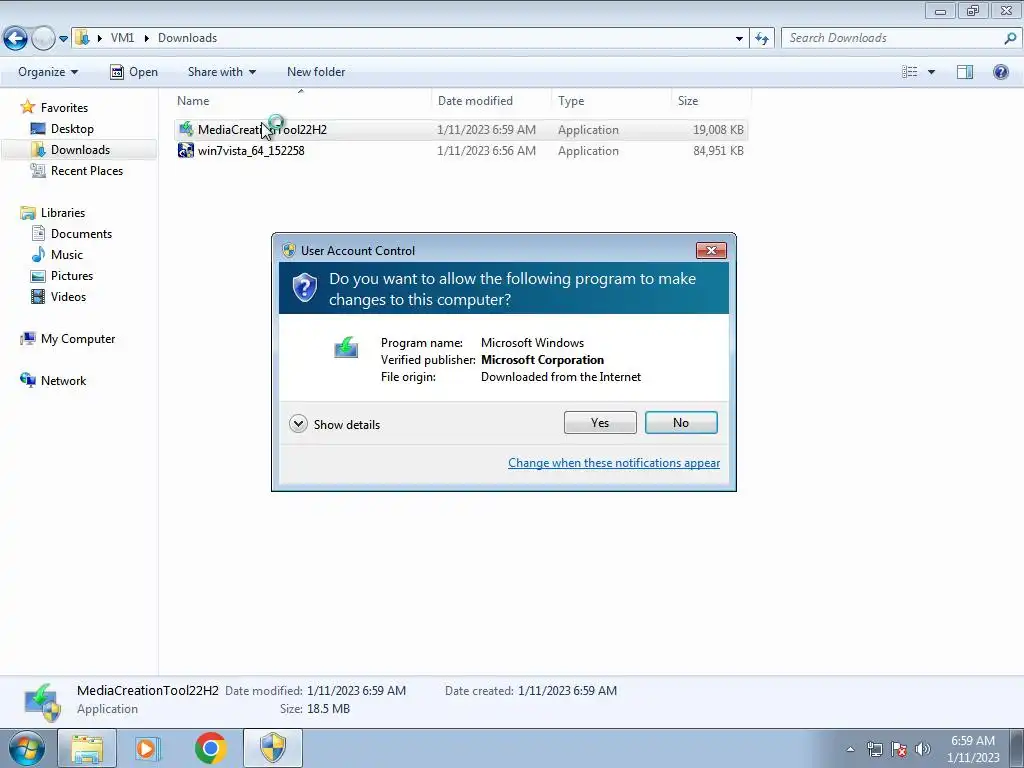This screenshot has height=768, width=1024.
Task: Click the Change your view icon
Action: [910, 72]
